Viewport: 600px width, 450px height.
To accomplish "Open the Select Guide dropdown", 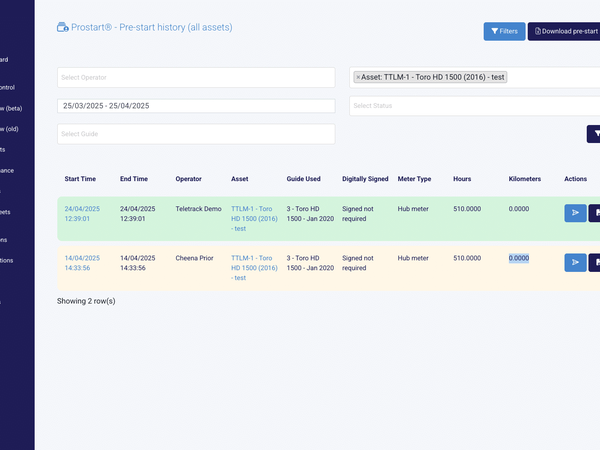I will tap(196, 134).
